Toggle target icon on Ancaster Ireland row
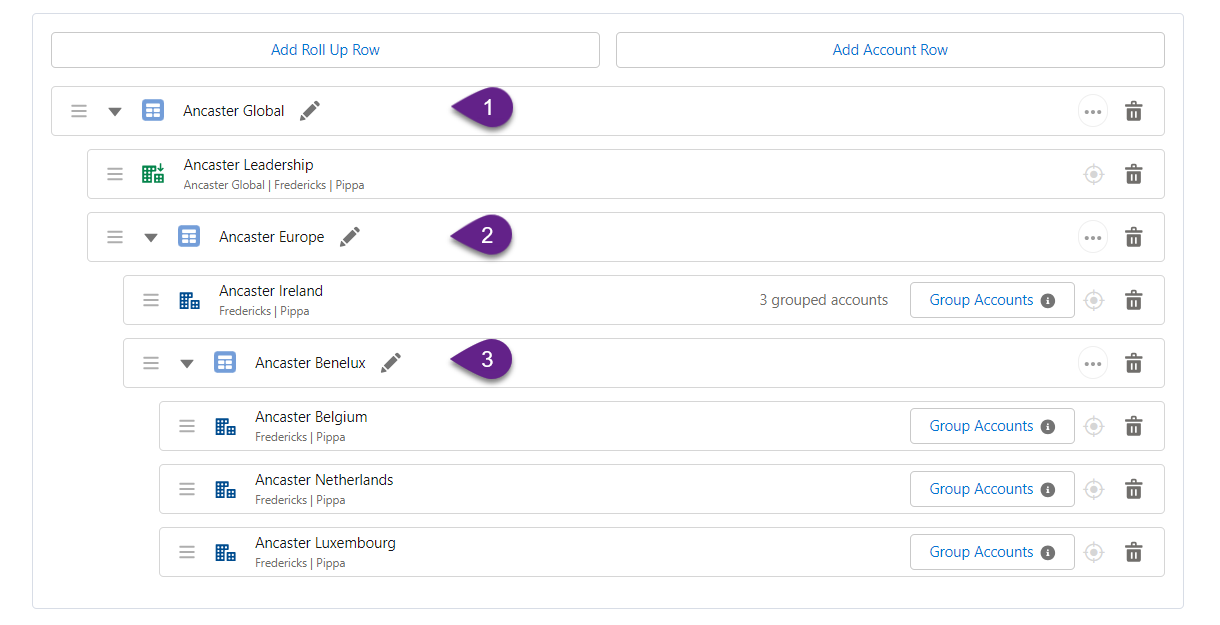 tap(1094, 300)
